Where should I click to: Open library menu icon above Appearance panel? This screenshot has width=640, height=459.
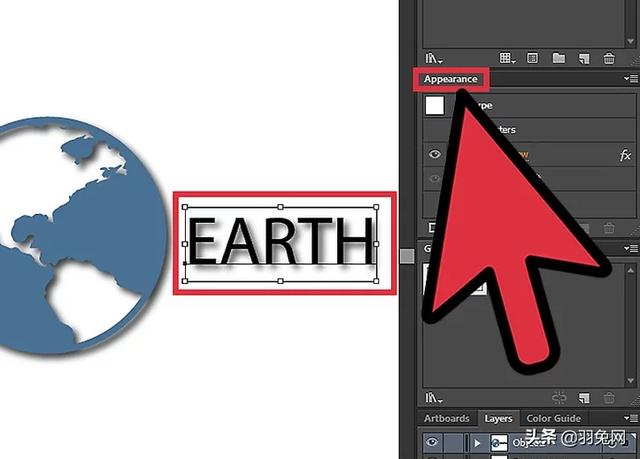coord(433,59)
